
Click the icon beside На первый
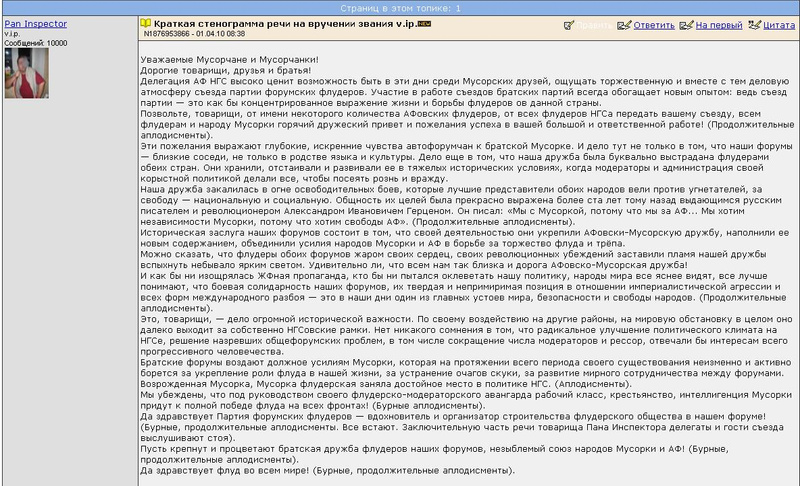pos(686,25)
